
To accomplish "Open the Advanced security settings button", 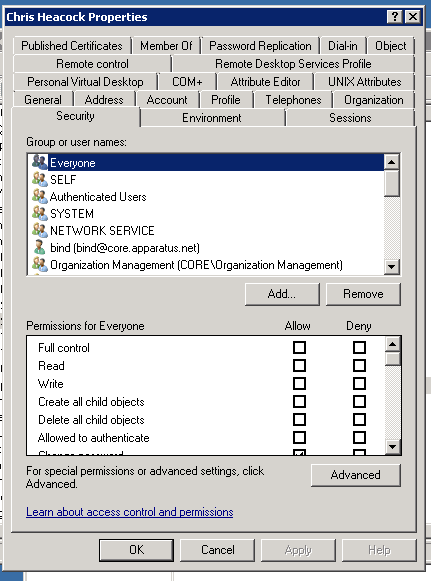I will tap(356, 475).
